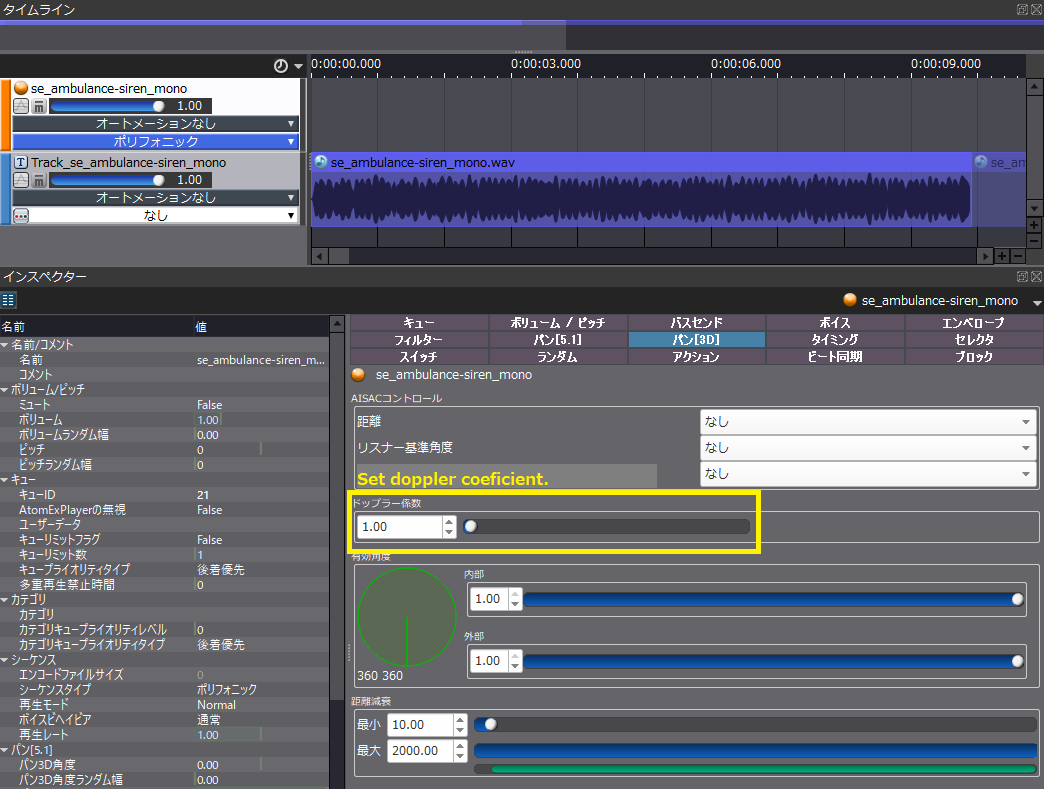Click the ドップラー係数 slider handle
The image size is (1044, 789).
470,527
